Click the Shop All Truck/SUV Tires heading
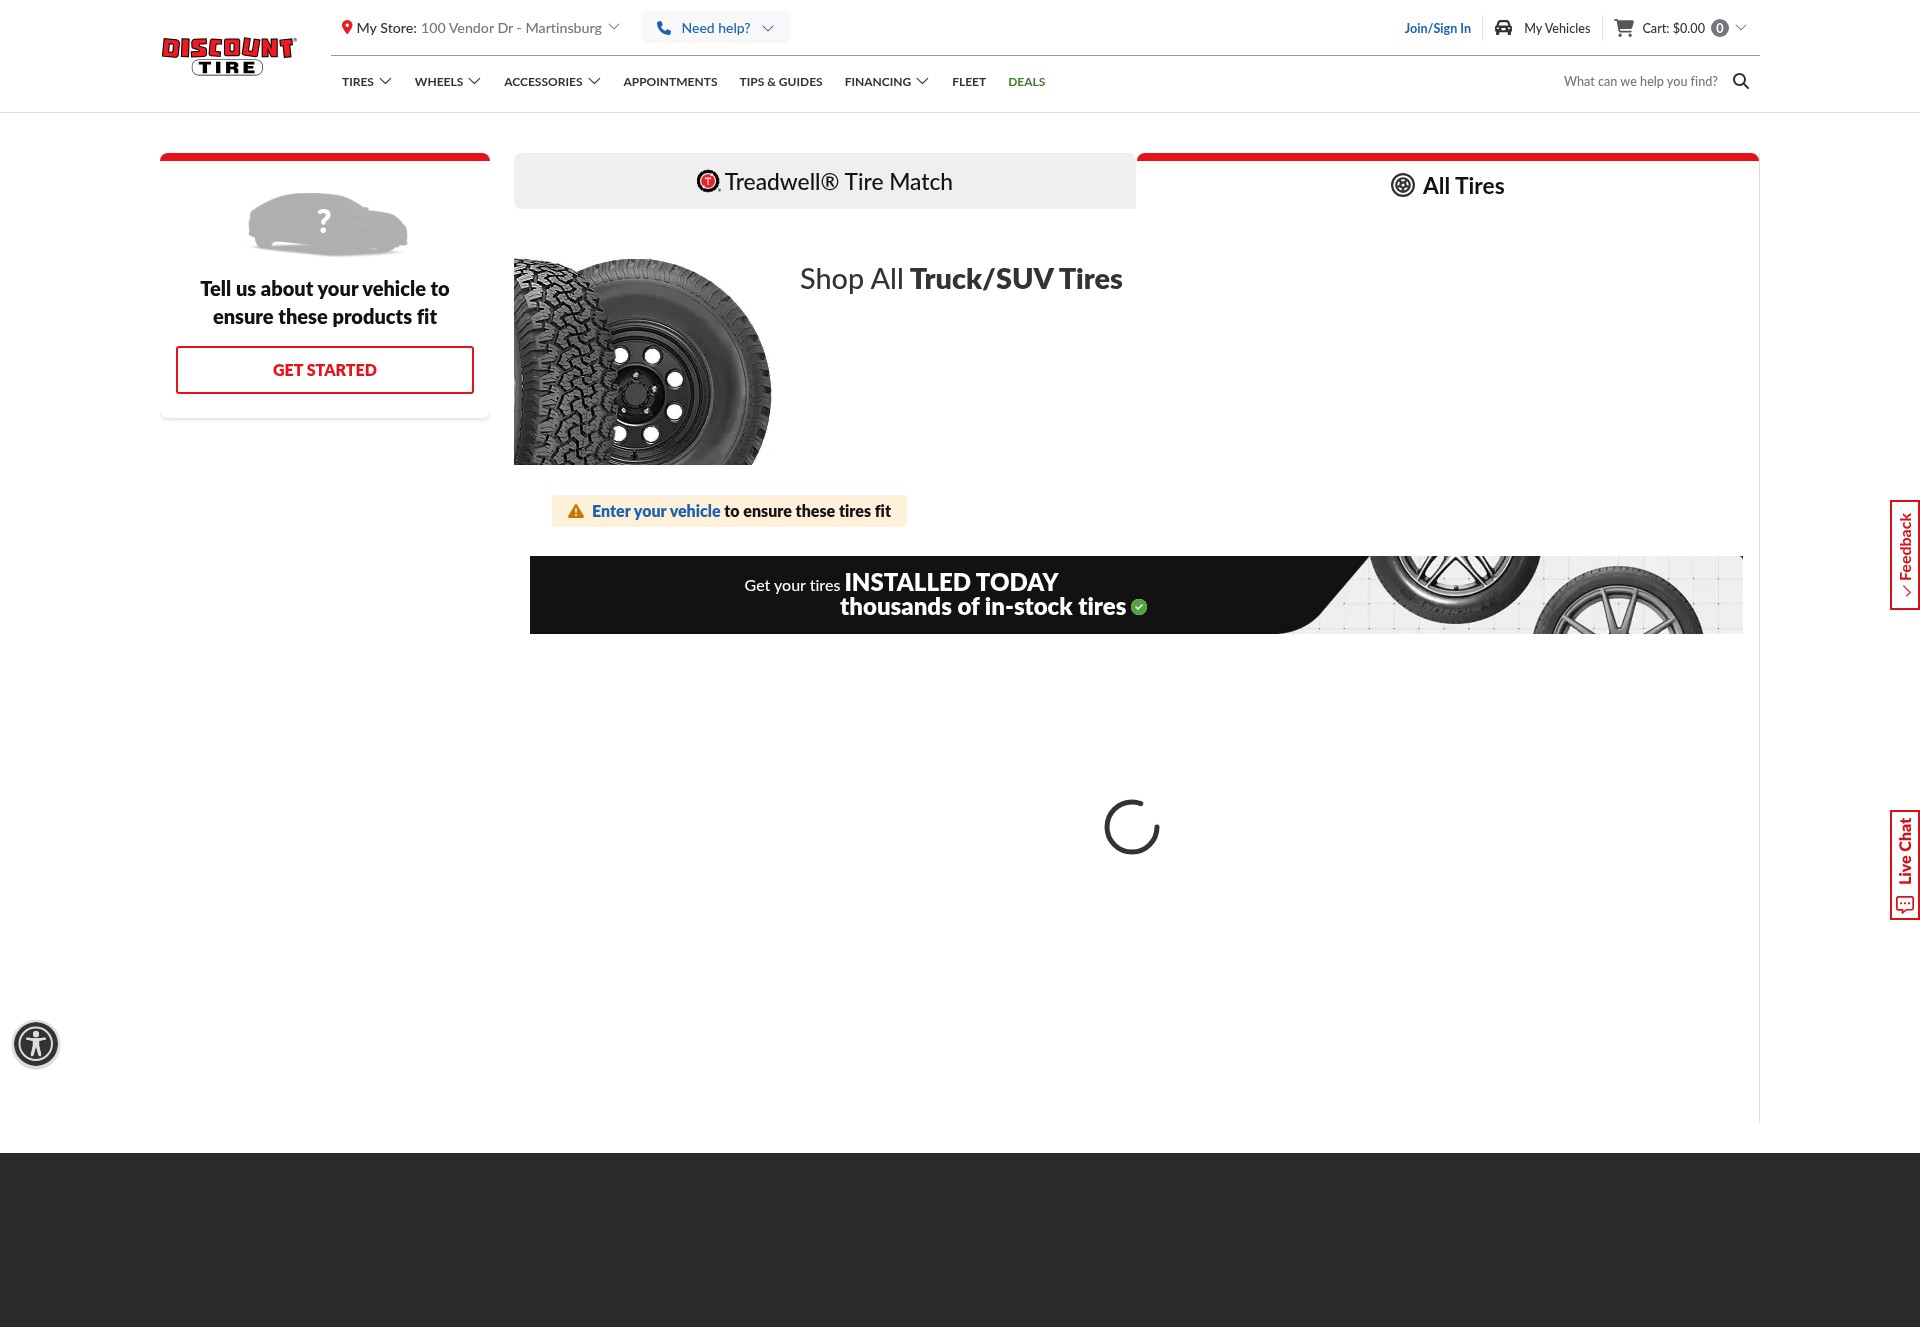 [x=961, y=279]
